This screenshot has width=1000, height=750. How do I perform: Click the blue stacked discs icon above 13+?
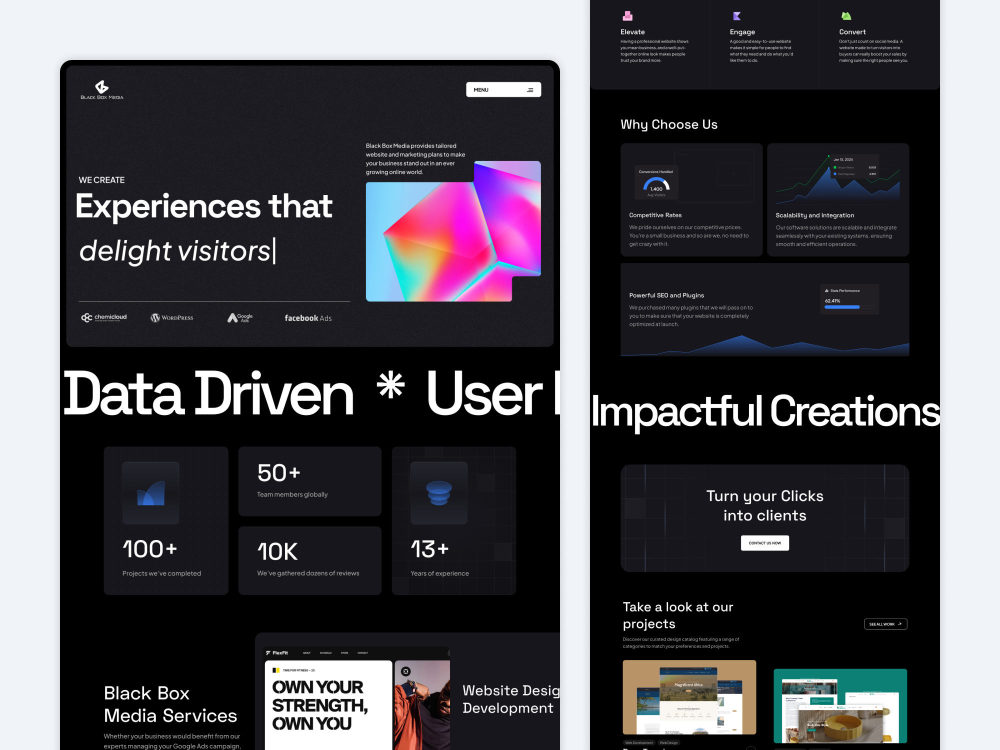[x=439, y=493]
